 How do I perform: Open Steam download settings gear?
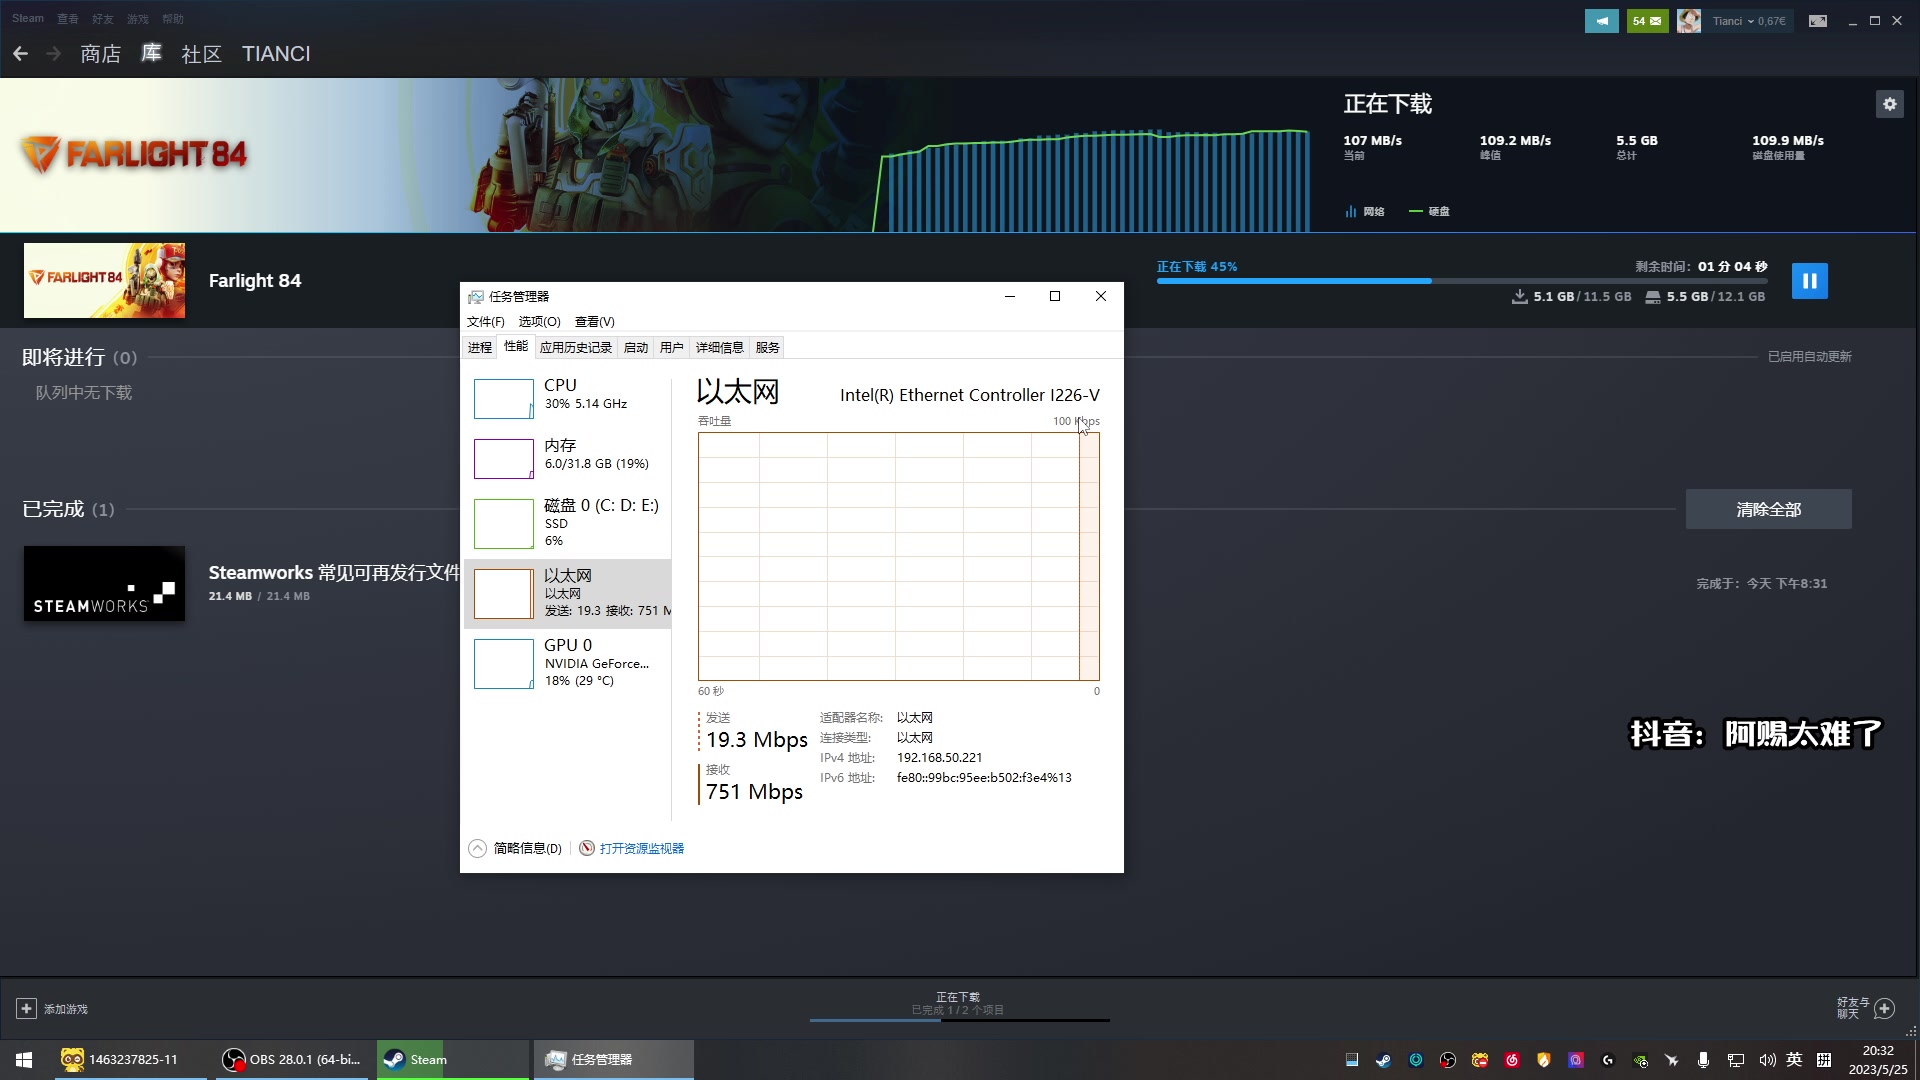1889,104
